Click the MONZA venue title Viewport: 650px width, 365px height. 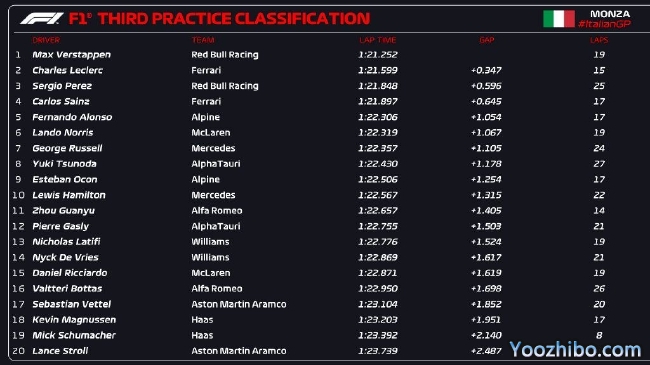point(610,14)
